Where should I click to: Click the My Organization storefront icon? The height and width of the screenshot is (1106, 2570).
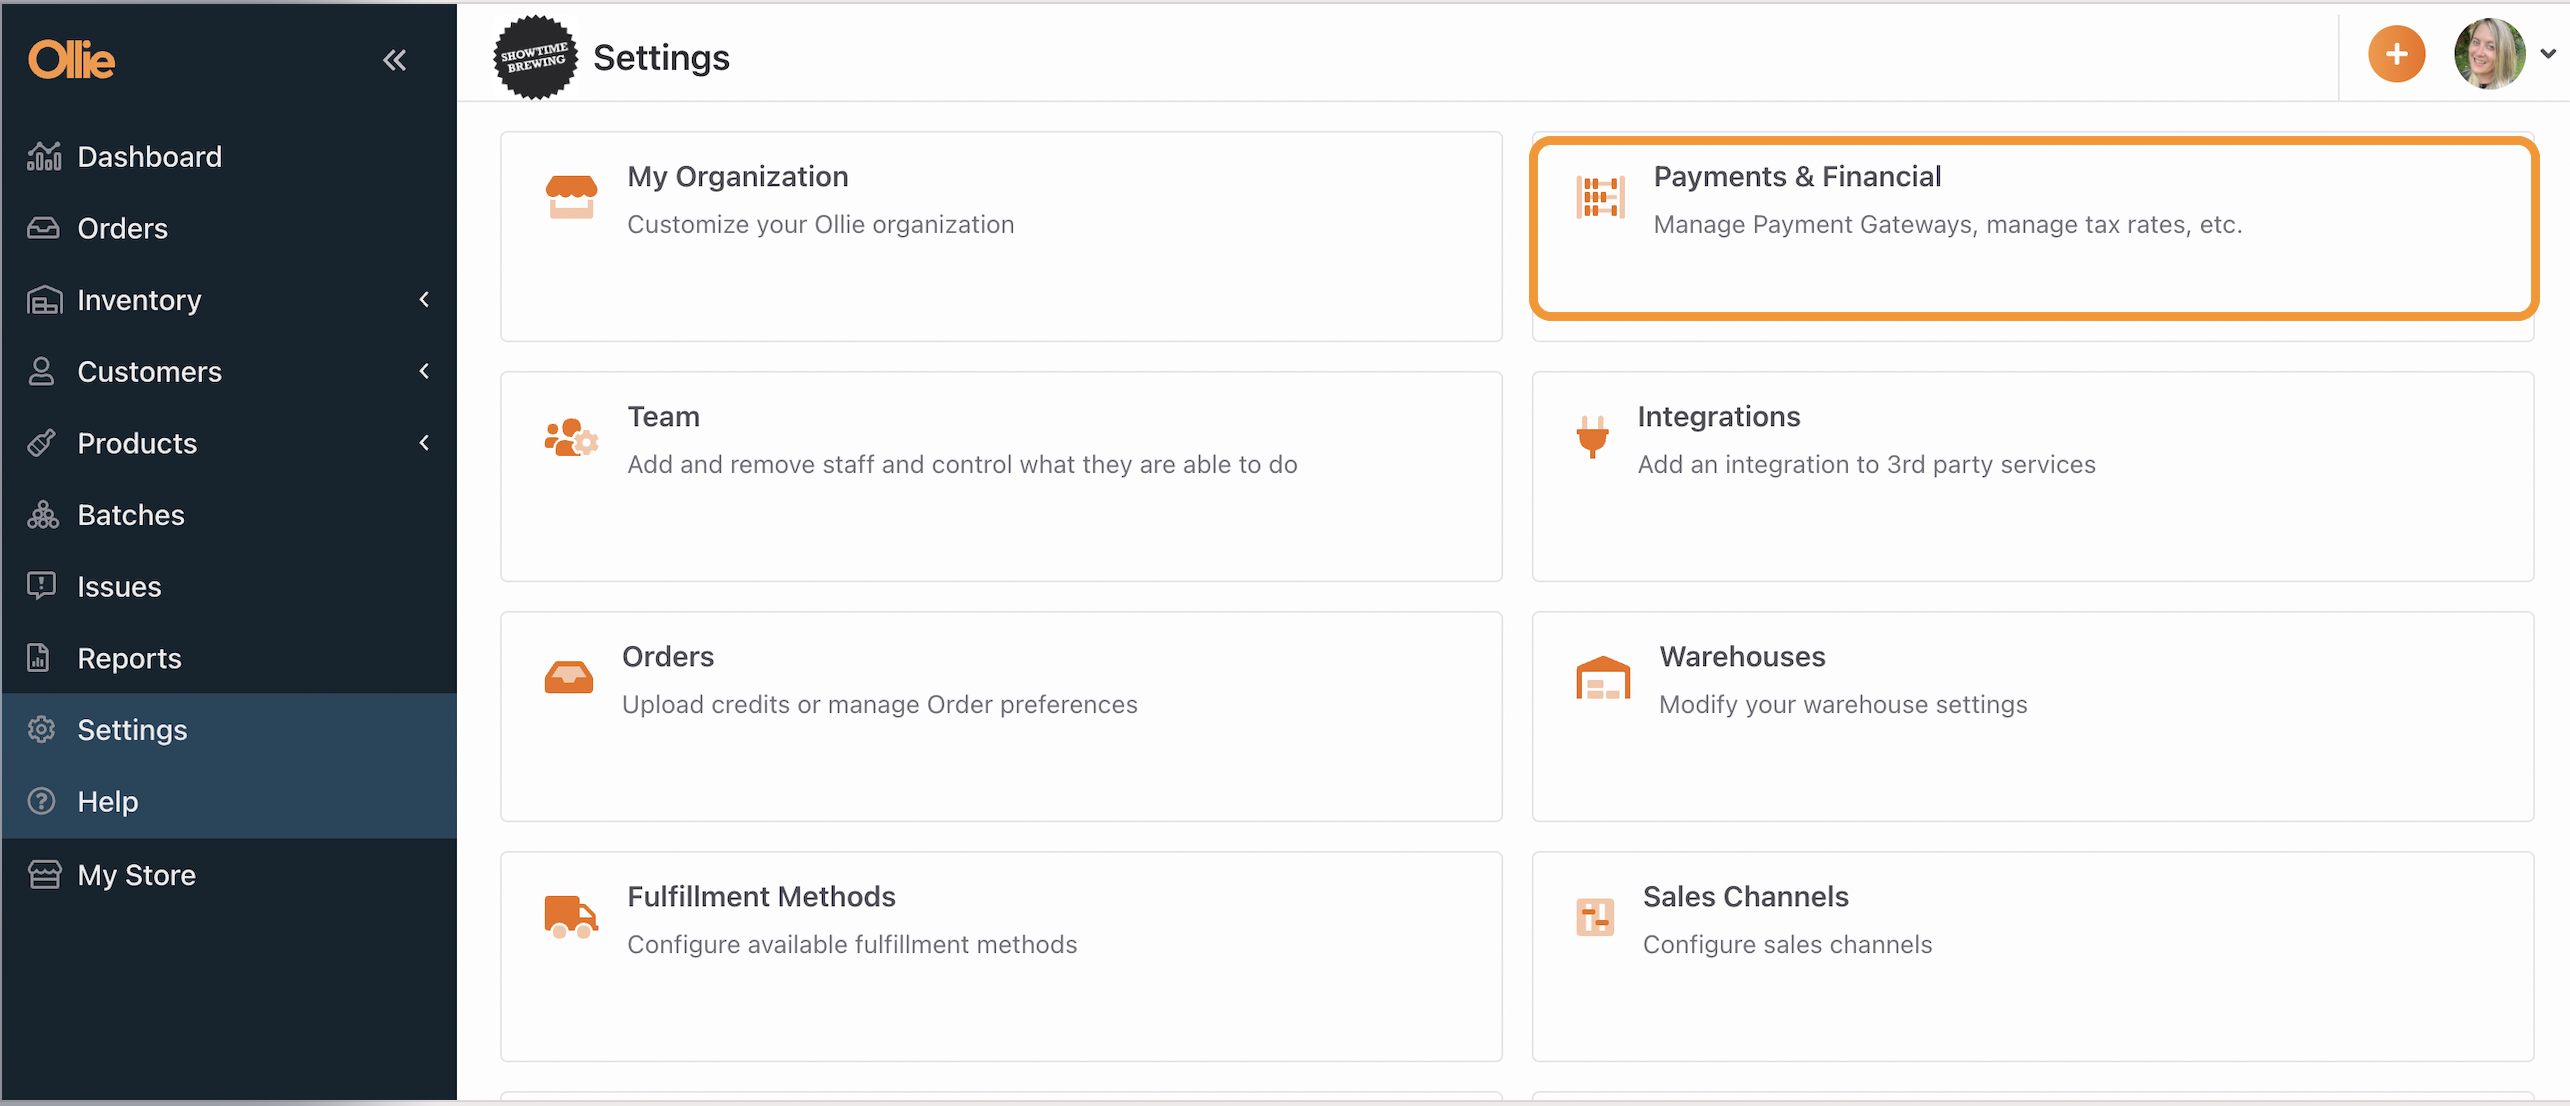click(x=571, y=196)
